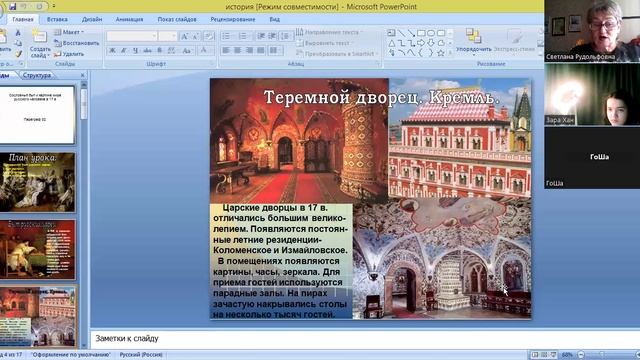
Task: Switch to the Анимация ribbon tab
Action: click(x=129, y=19)
